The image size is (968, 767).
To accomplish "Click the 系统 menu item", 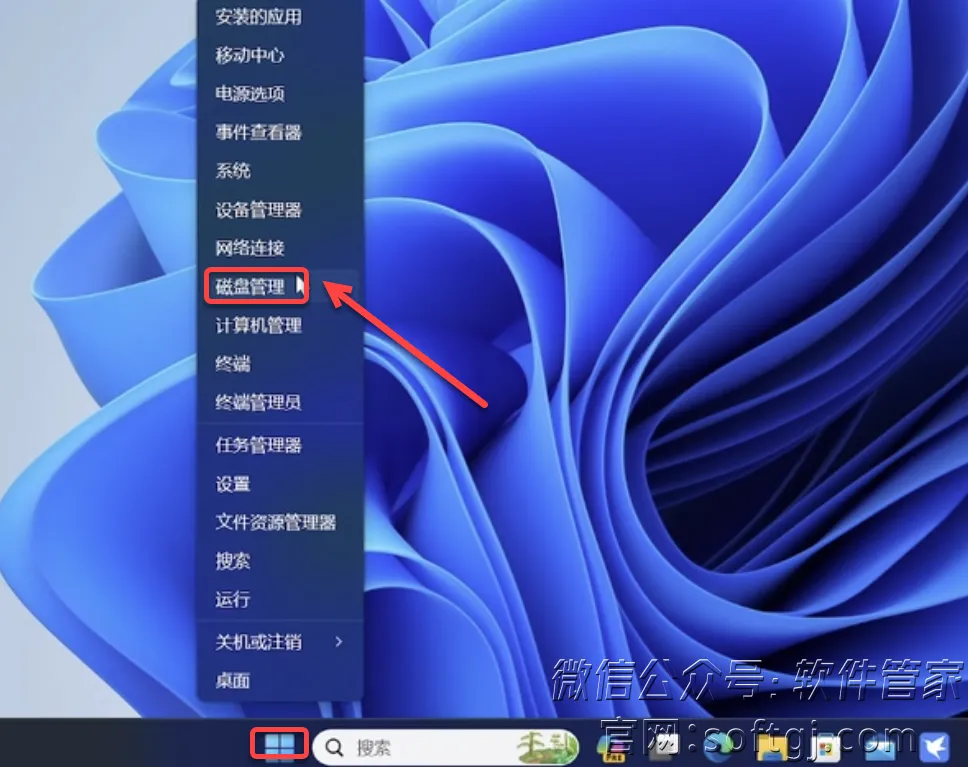I will [280, 170].
